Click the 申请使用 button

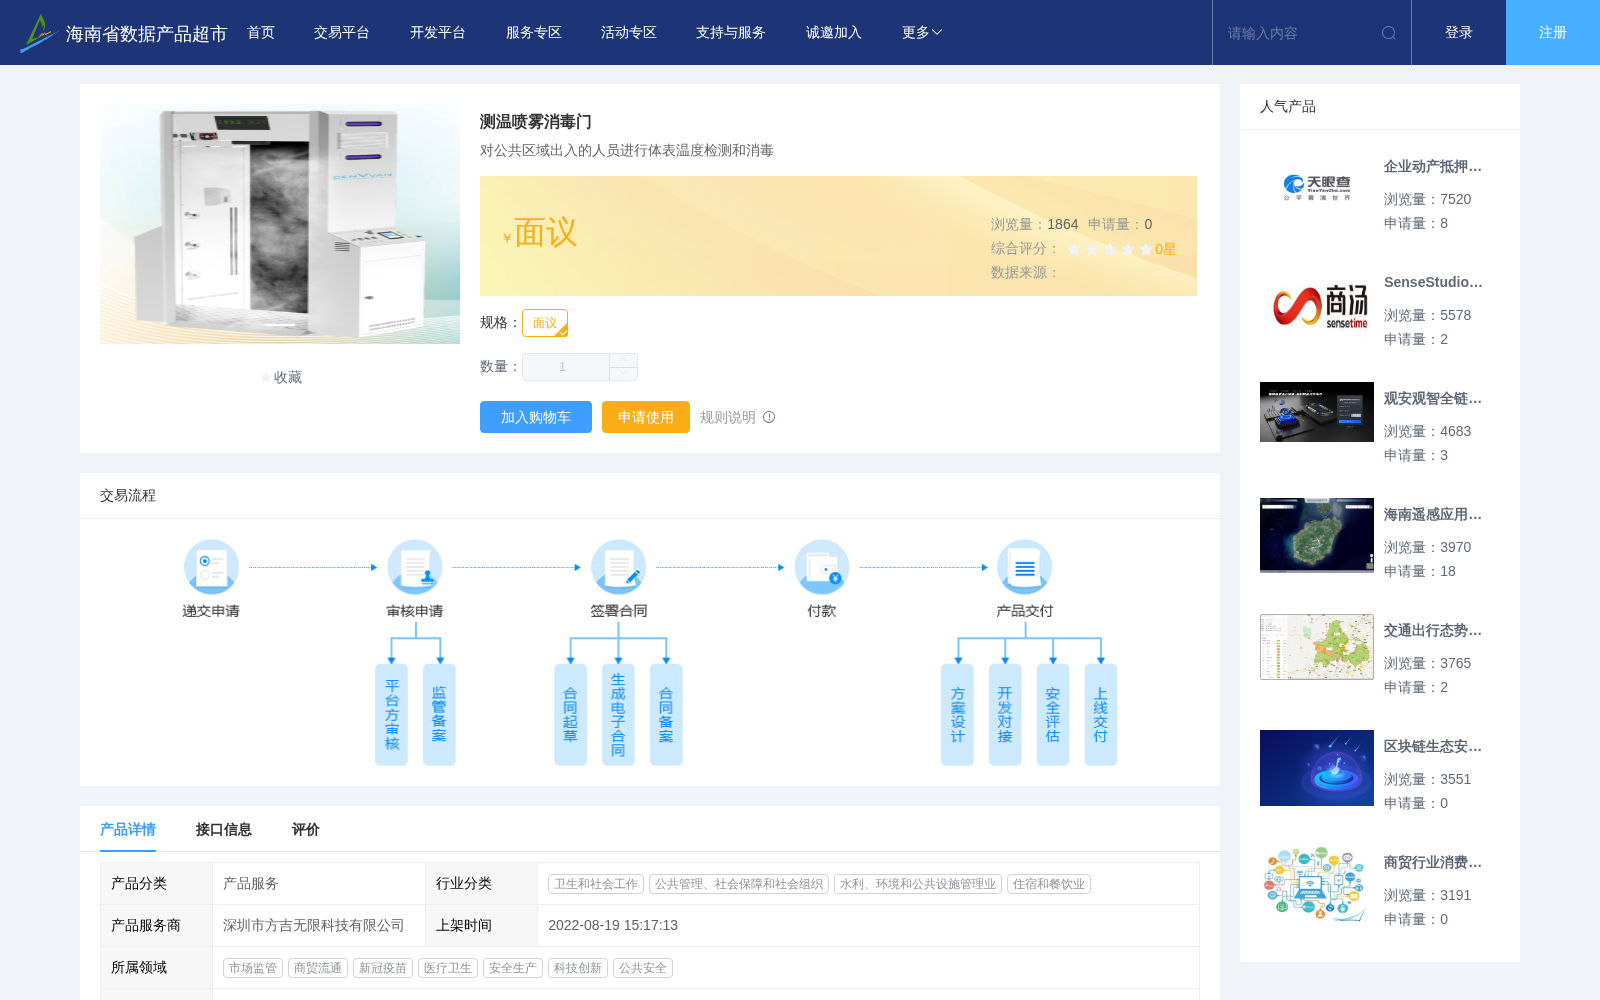pos(646,417)
